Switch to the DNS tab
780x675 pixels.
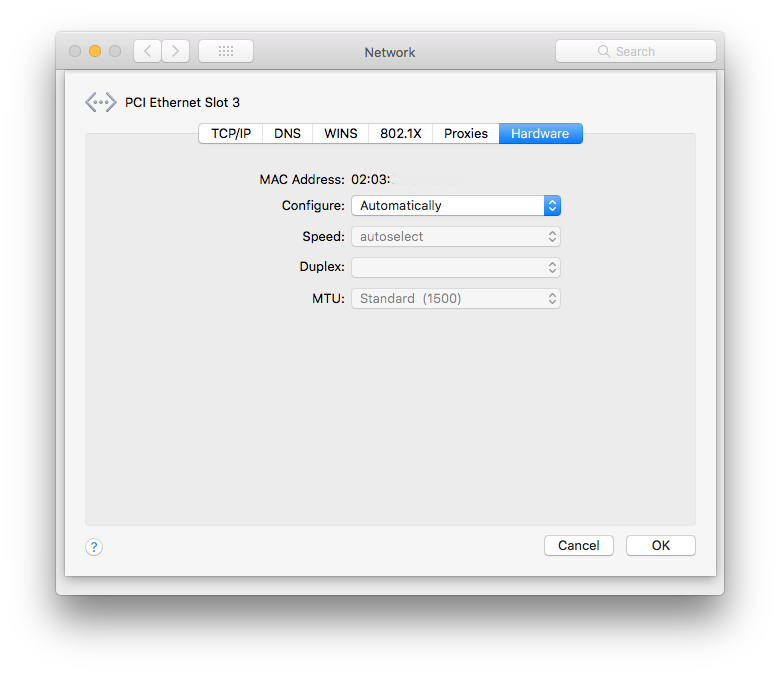288,134
